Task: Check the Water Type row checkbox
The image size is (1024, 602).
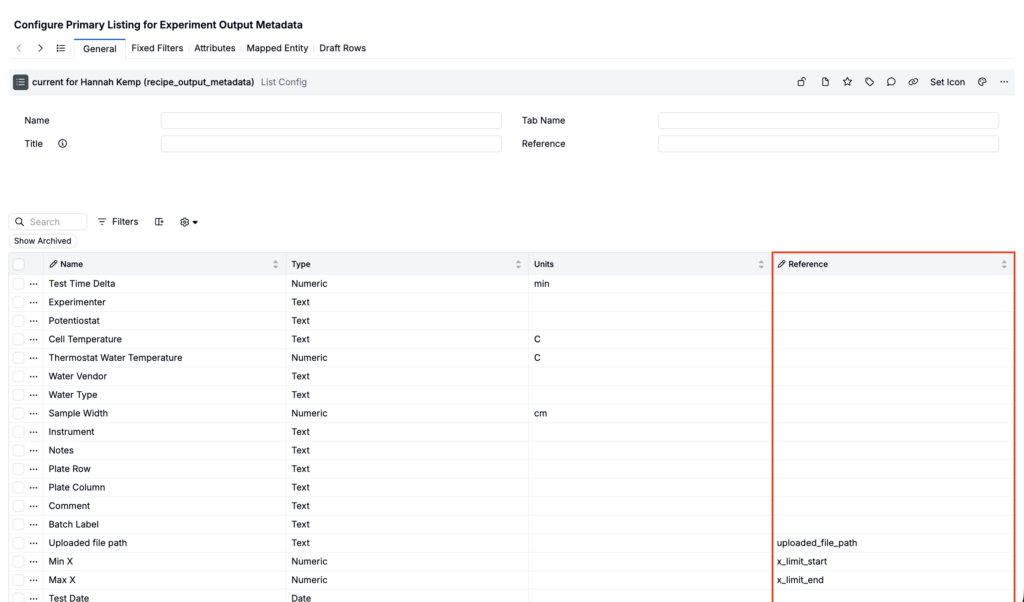Action: tap(18, 395)
